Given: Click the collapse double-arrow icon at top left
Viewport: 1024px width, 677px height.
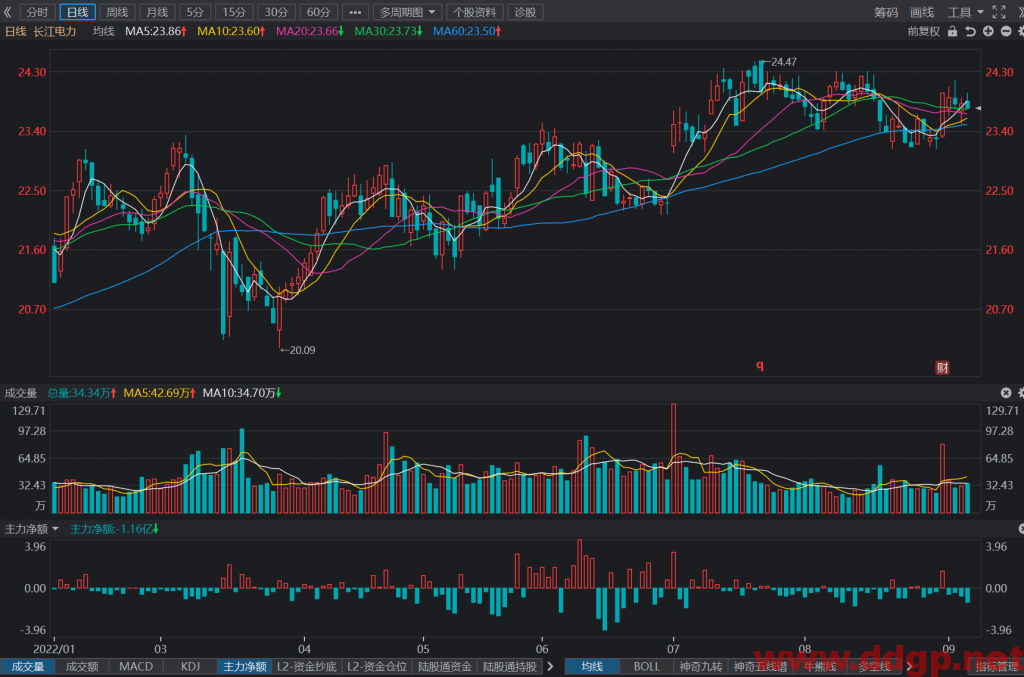Looking at the screenshot, I should tap(8, 12).
